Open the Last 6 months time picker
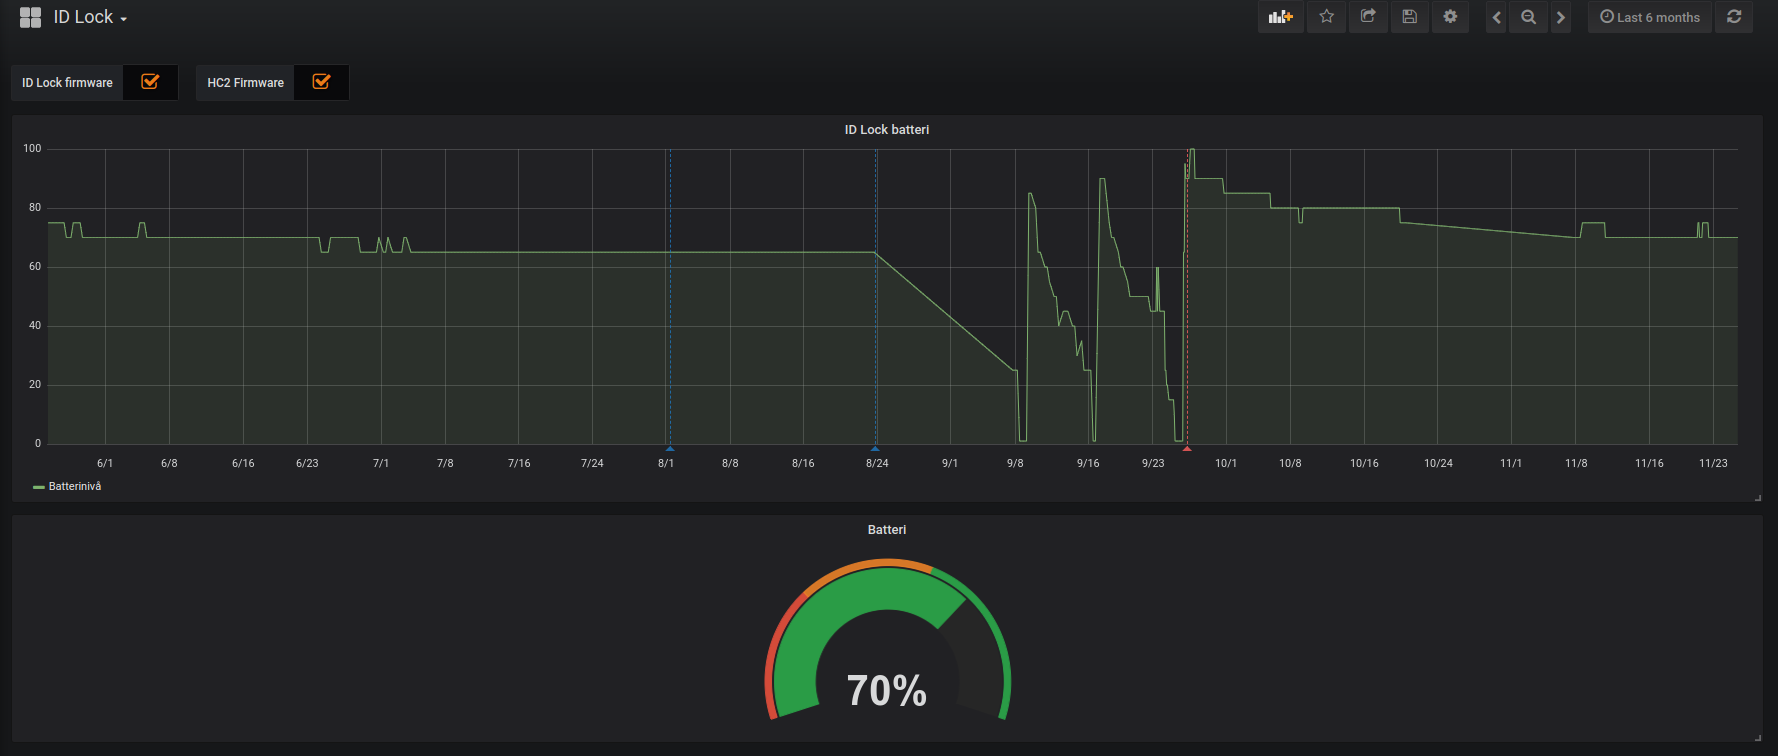The height and width of the screenshot is (756, 1778). [x=1650, y=17]
